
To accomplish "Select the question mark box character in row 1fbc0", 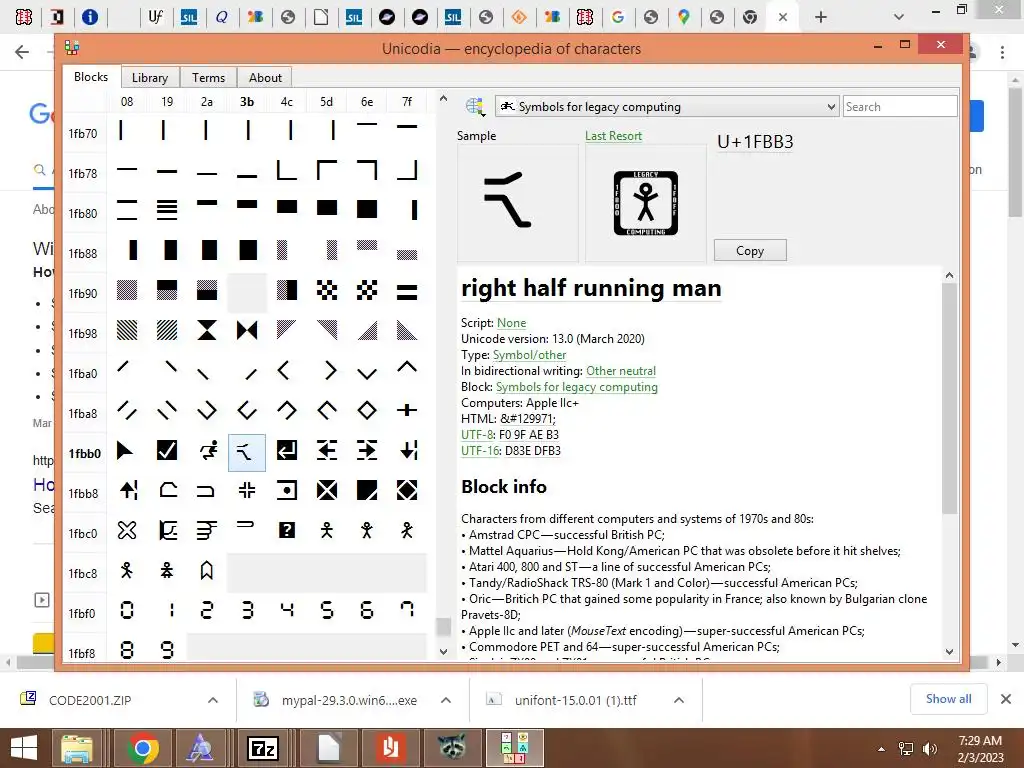I will [287, 531].
